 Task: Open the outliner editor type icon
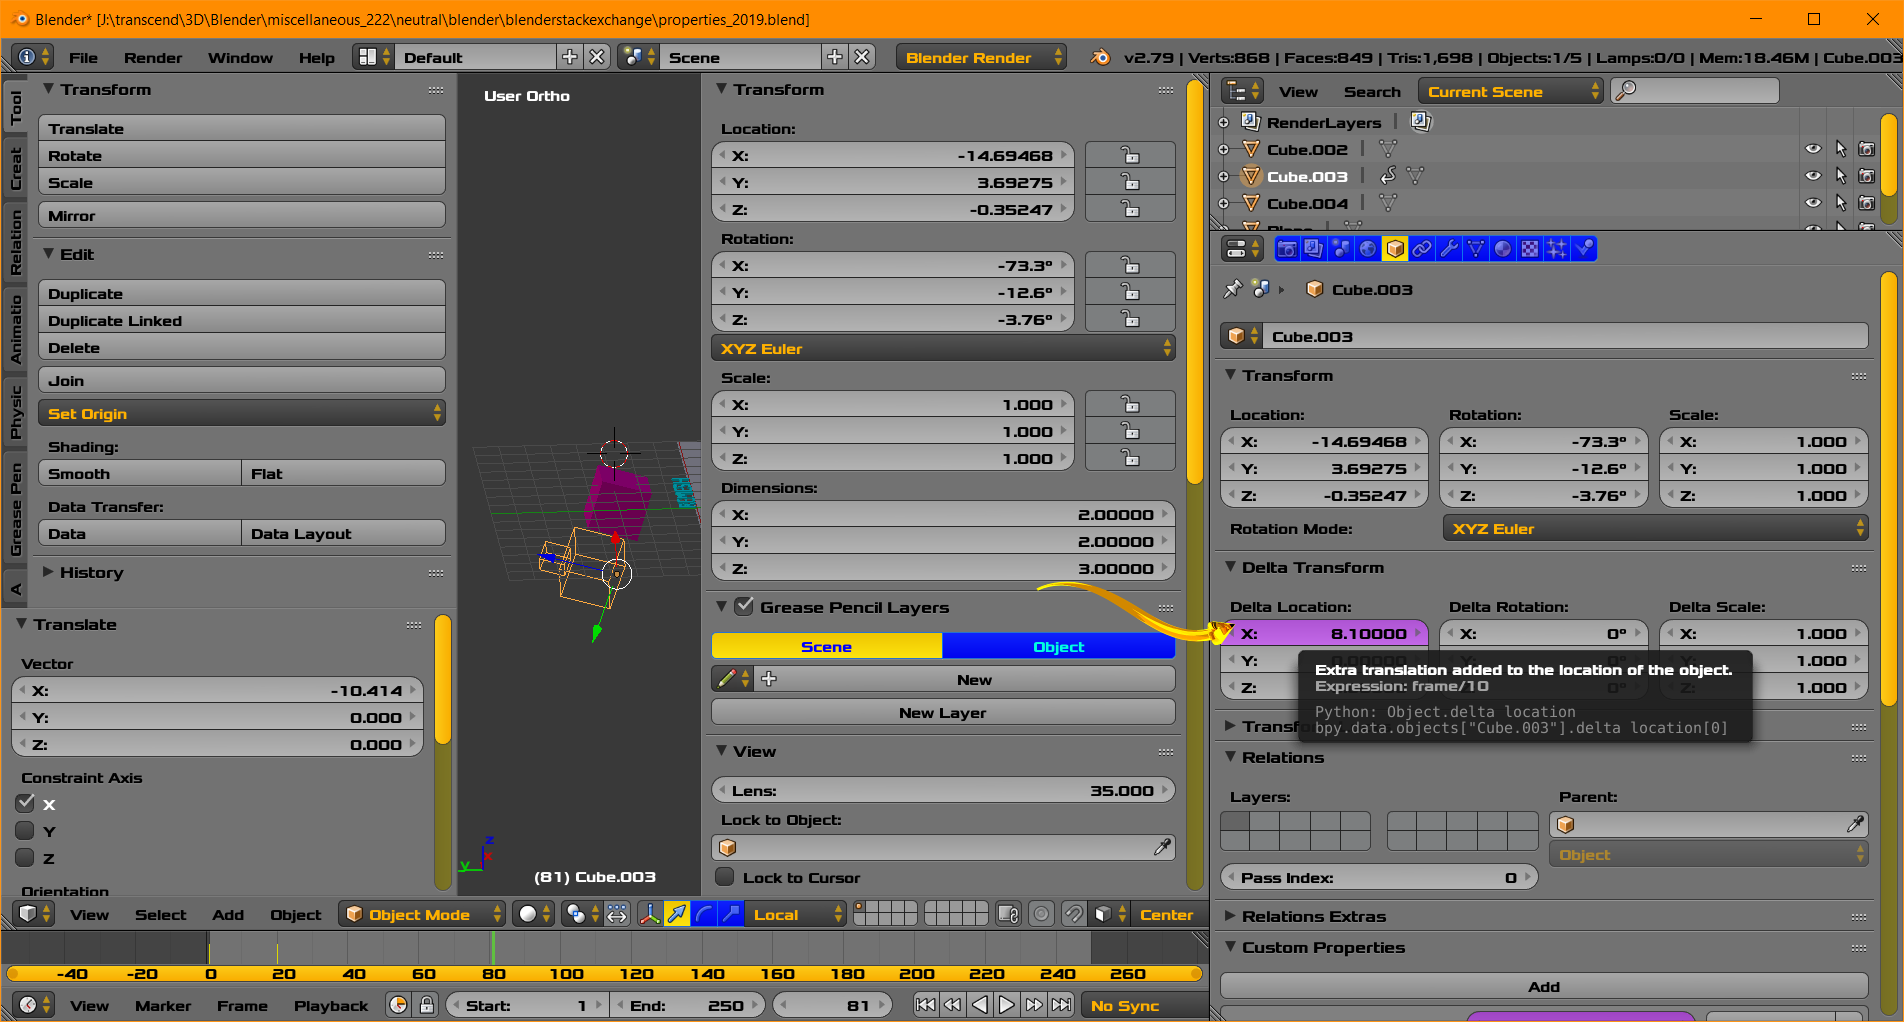tap(1244, 91)
